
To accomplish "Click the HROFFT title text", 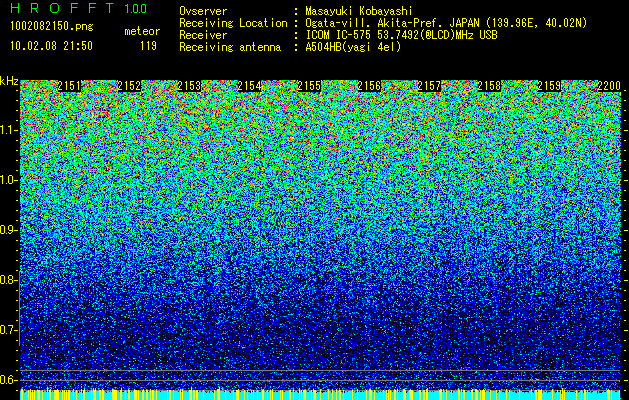I will (x=63, y=8).
